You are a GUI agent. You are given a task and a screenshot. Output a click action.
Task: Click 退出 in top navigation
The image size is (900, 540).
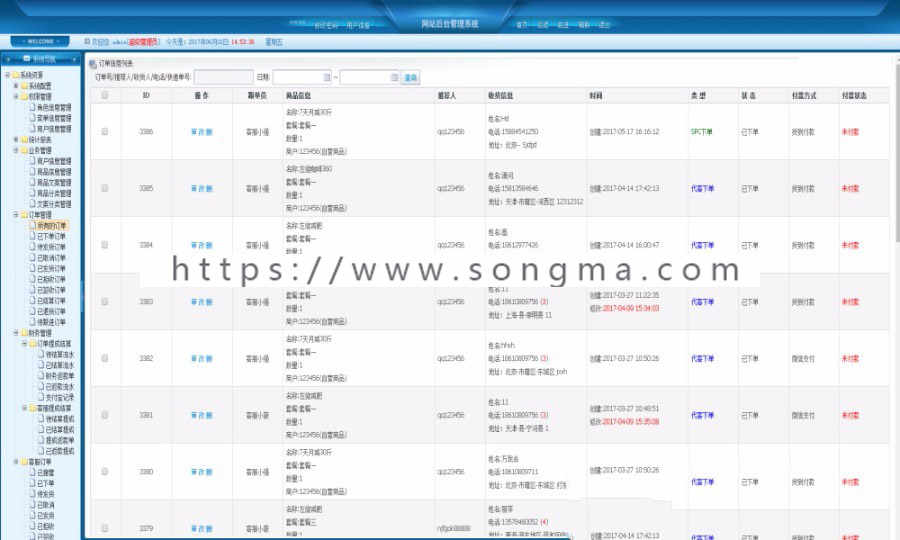point(604,25)
